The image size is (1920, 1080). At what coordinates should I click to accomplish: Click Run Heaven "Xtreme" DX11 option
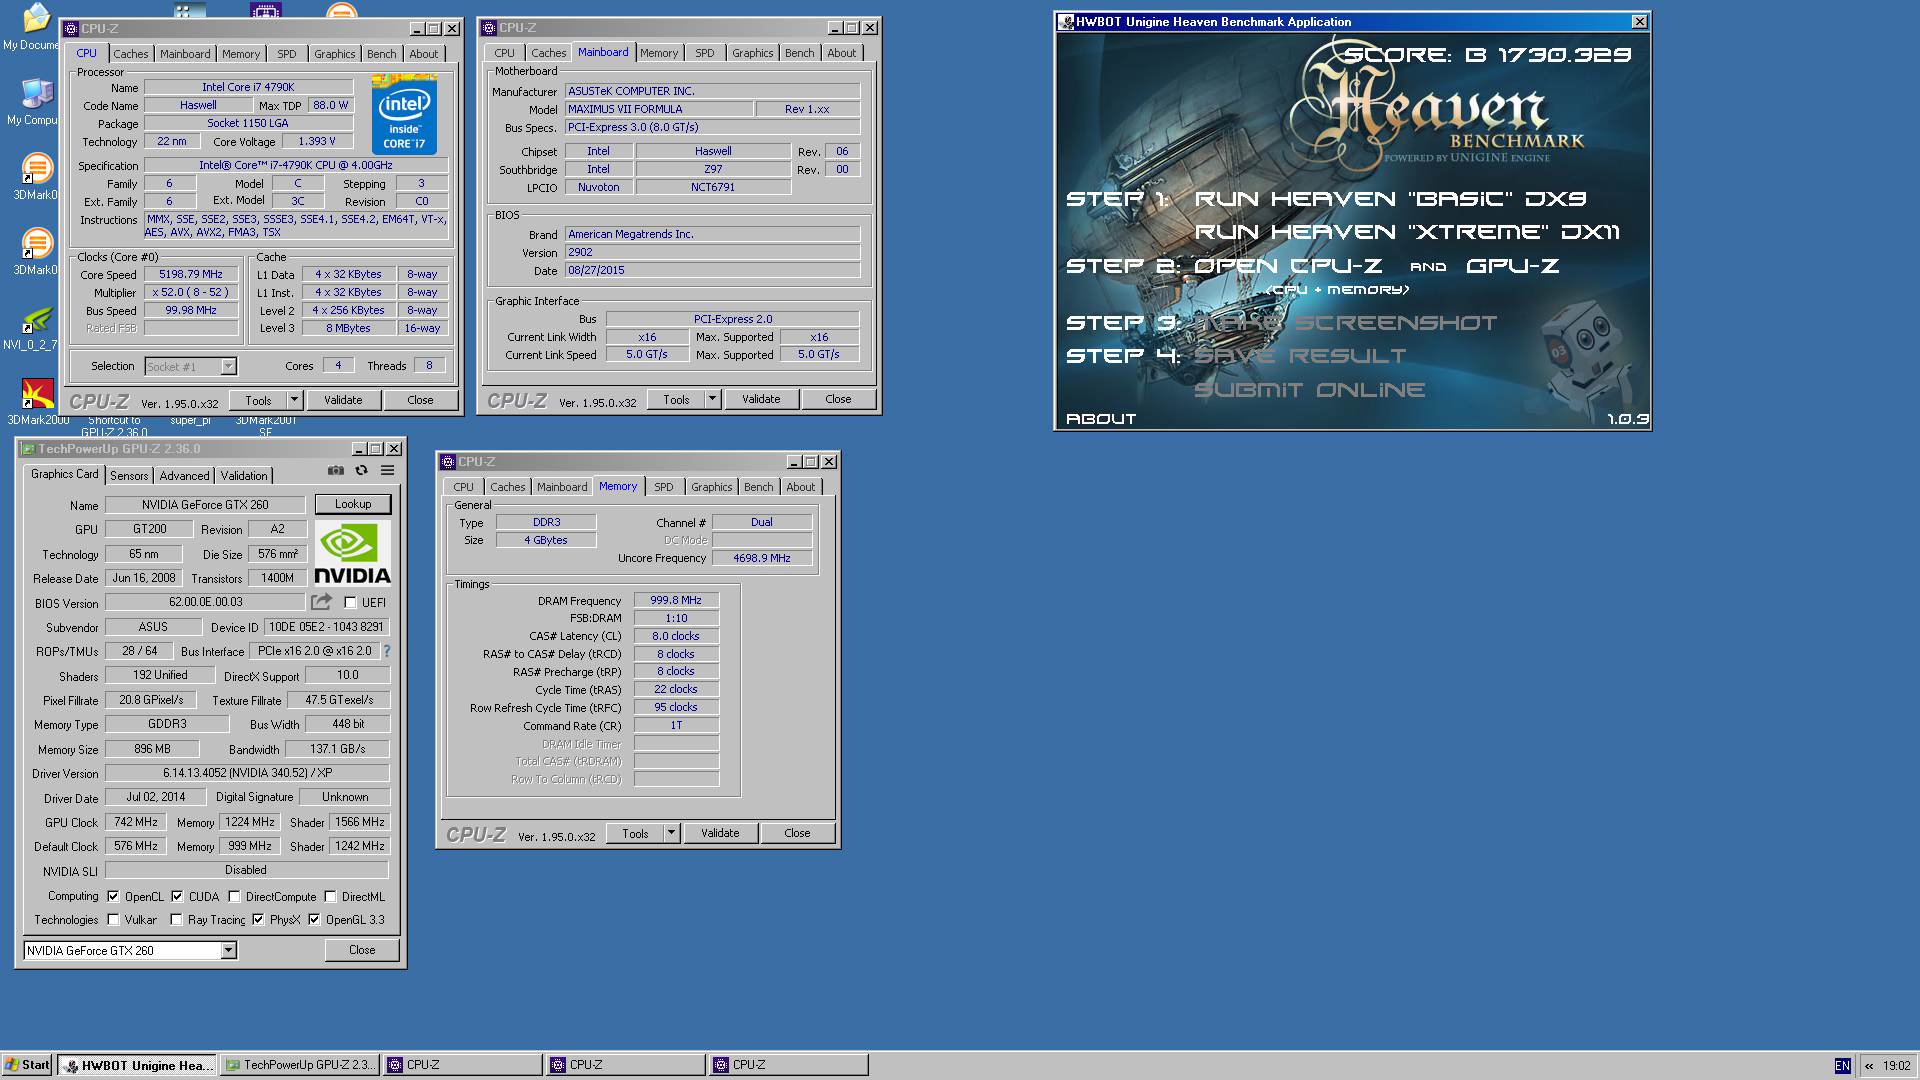pos(1407,232)
